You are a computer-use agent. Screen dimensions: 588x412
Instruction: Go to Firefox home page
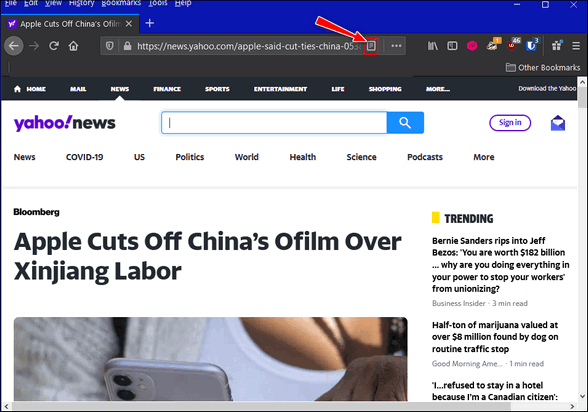click(74, 46)
